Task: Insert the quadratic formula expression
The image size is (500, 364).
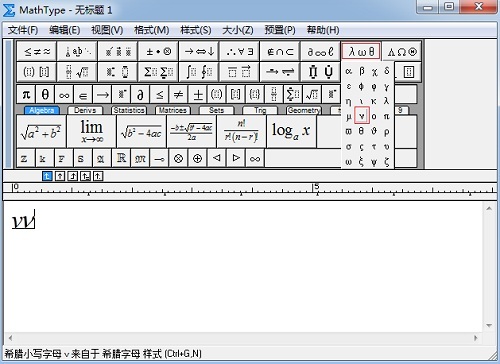Action: (191, 132)
